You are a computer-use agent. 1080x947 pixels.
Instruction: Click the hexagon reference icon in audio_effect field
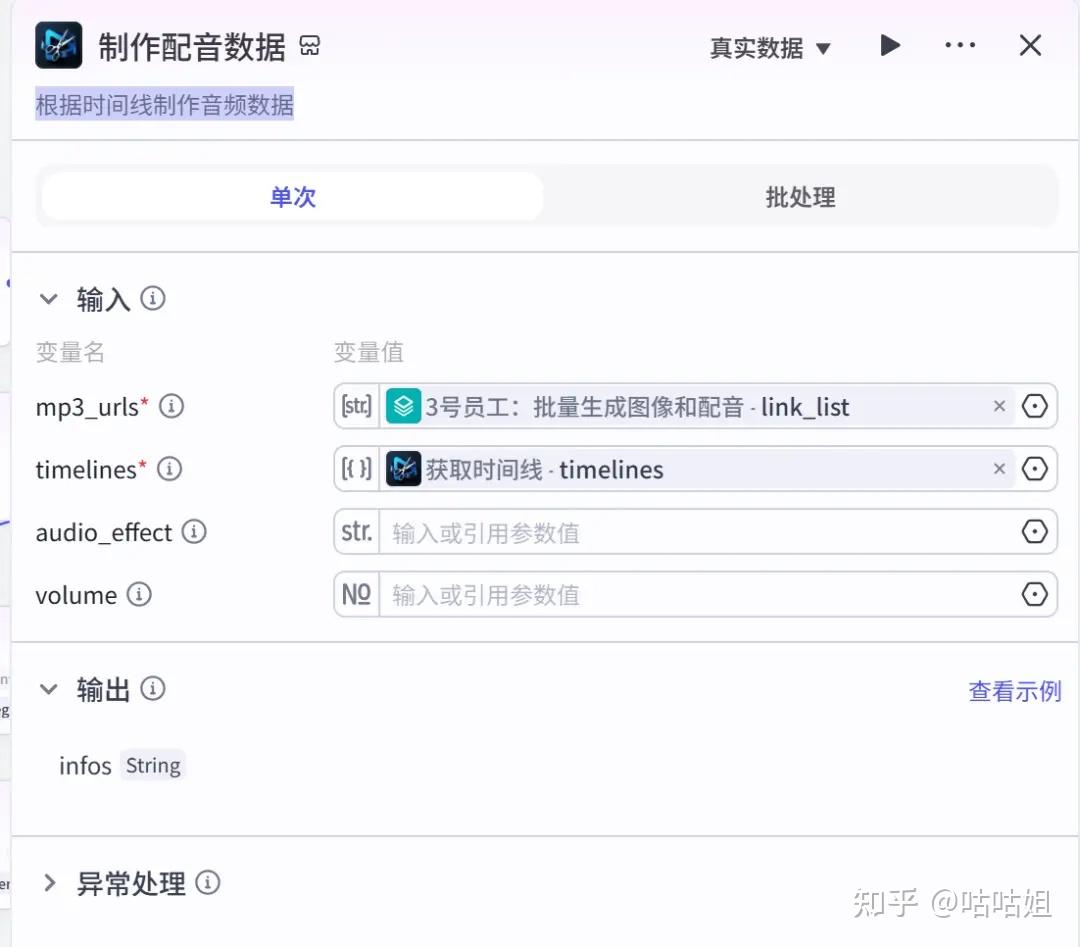[1035, 532]
